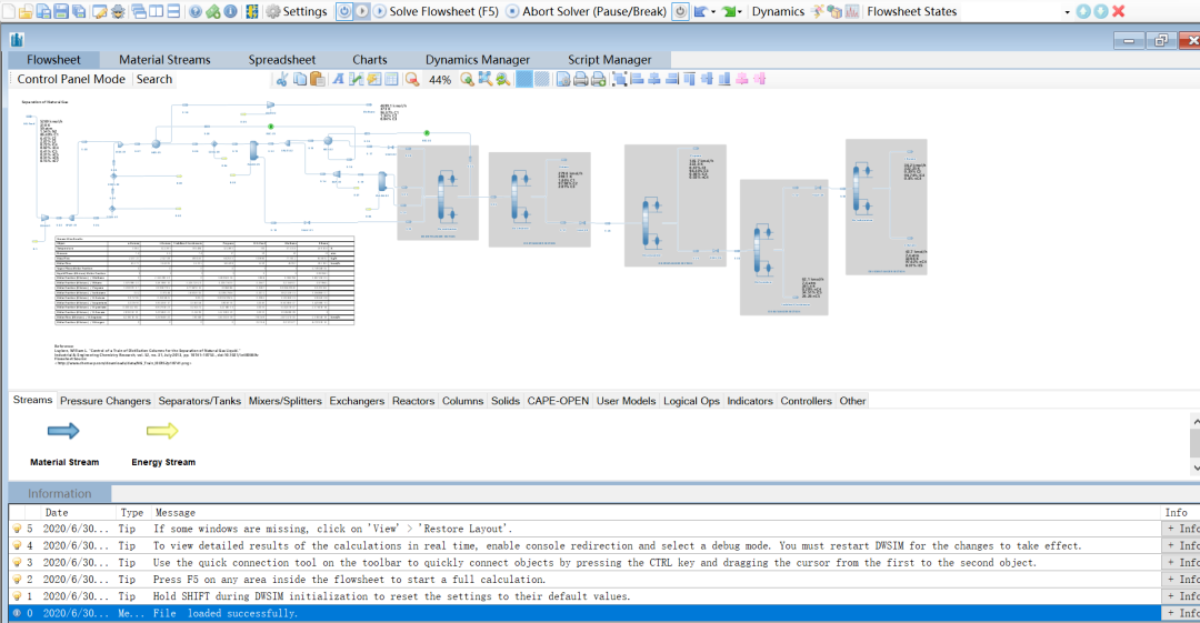Open the Flowsheet States dropdown
This screenshot has height=623, width=1200.
pos(1067,12)
